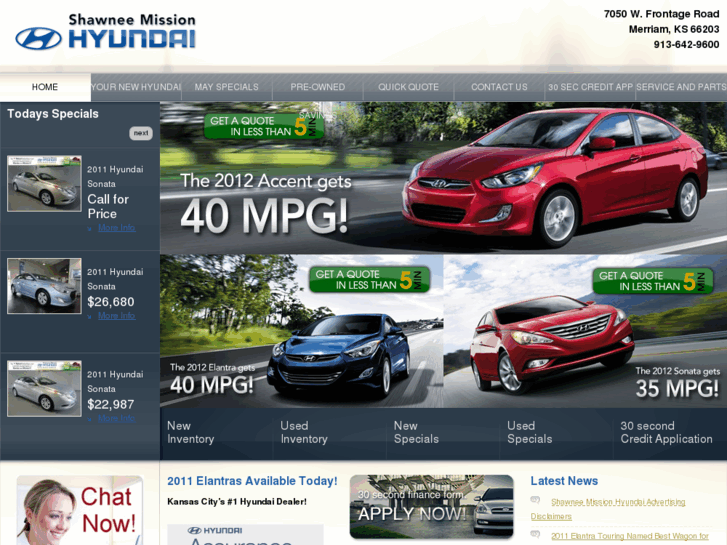Click the Chat Now! banner

(x=80, y=510)
